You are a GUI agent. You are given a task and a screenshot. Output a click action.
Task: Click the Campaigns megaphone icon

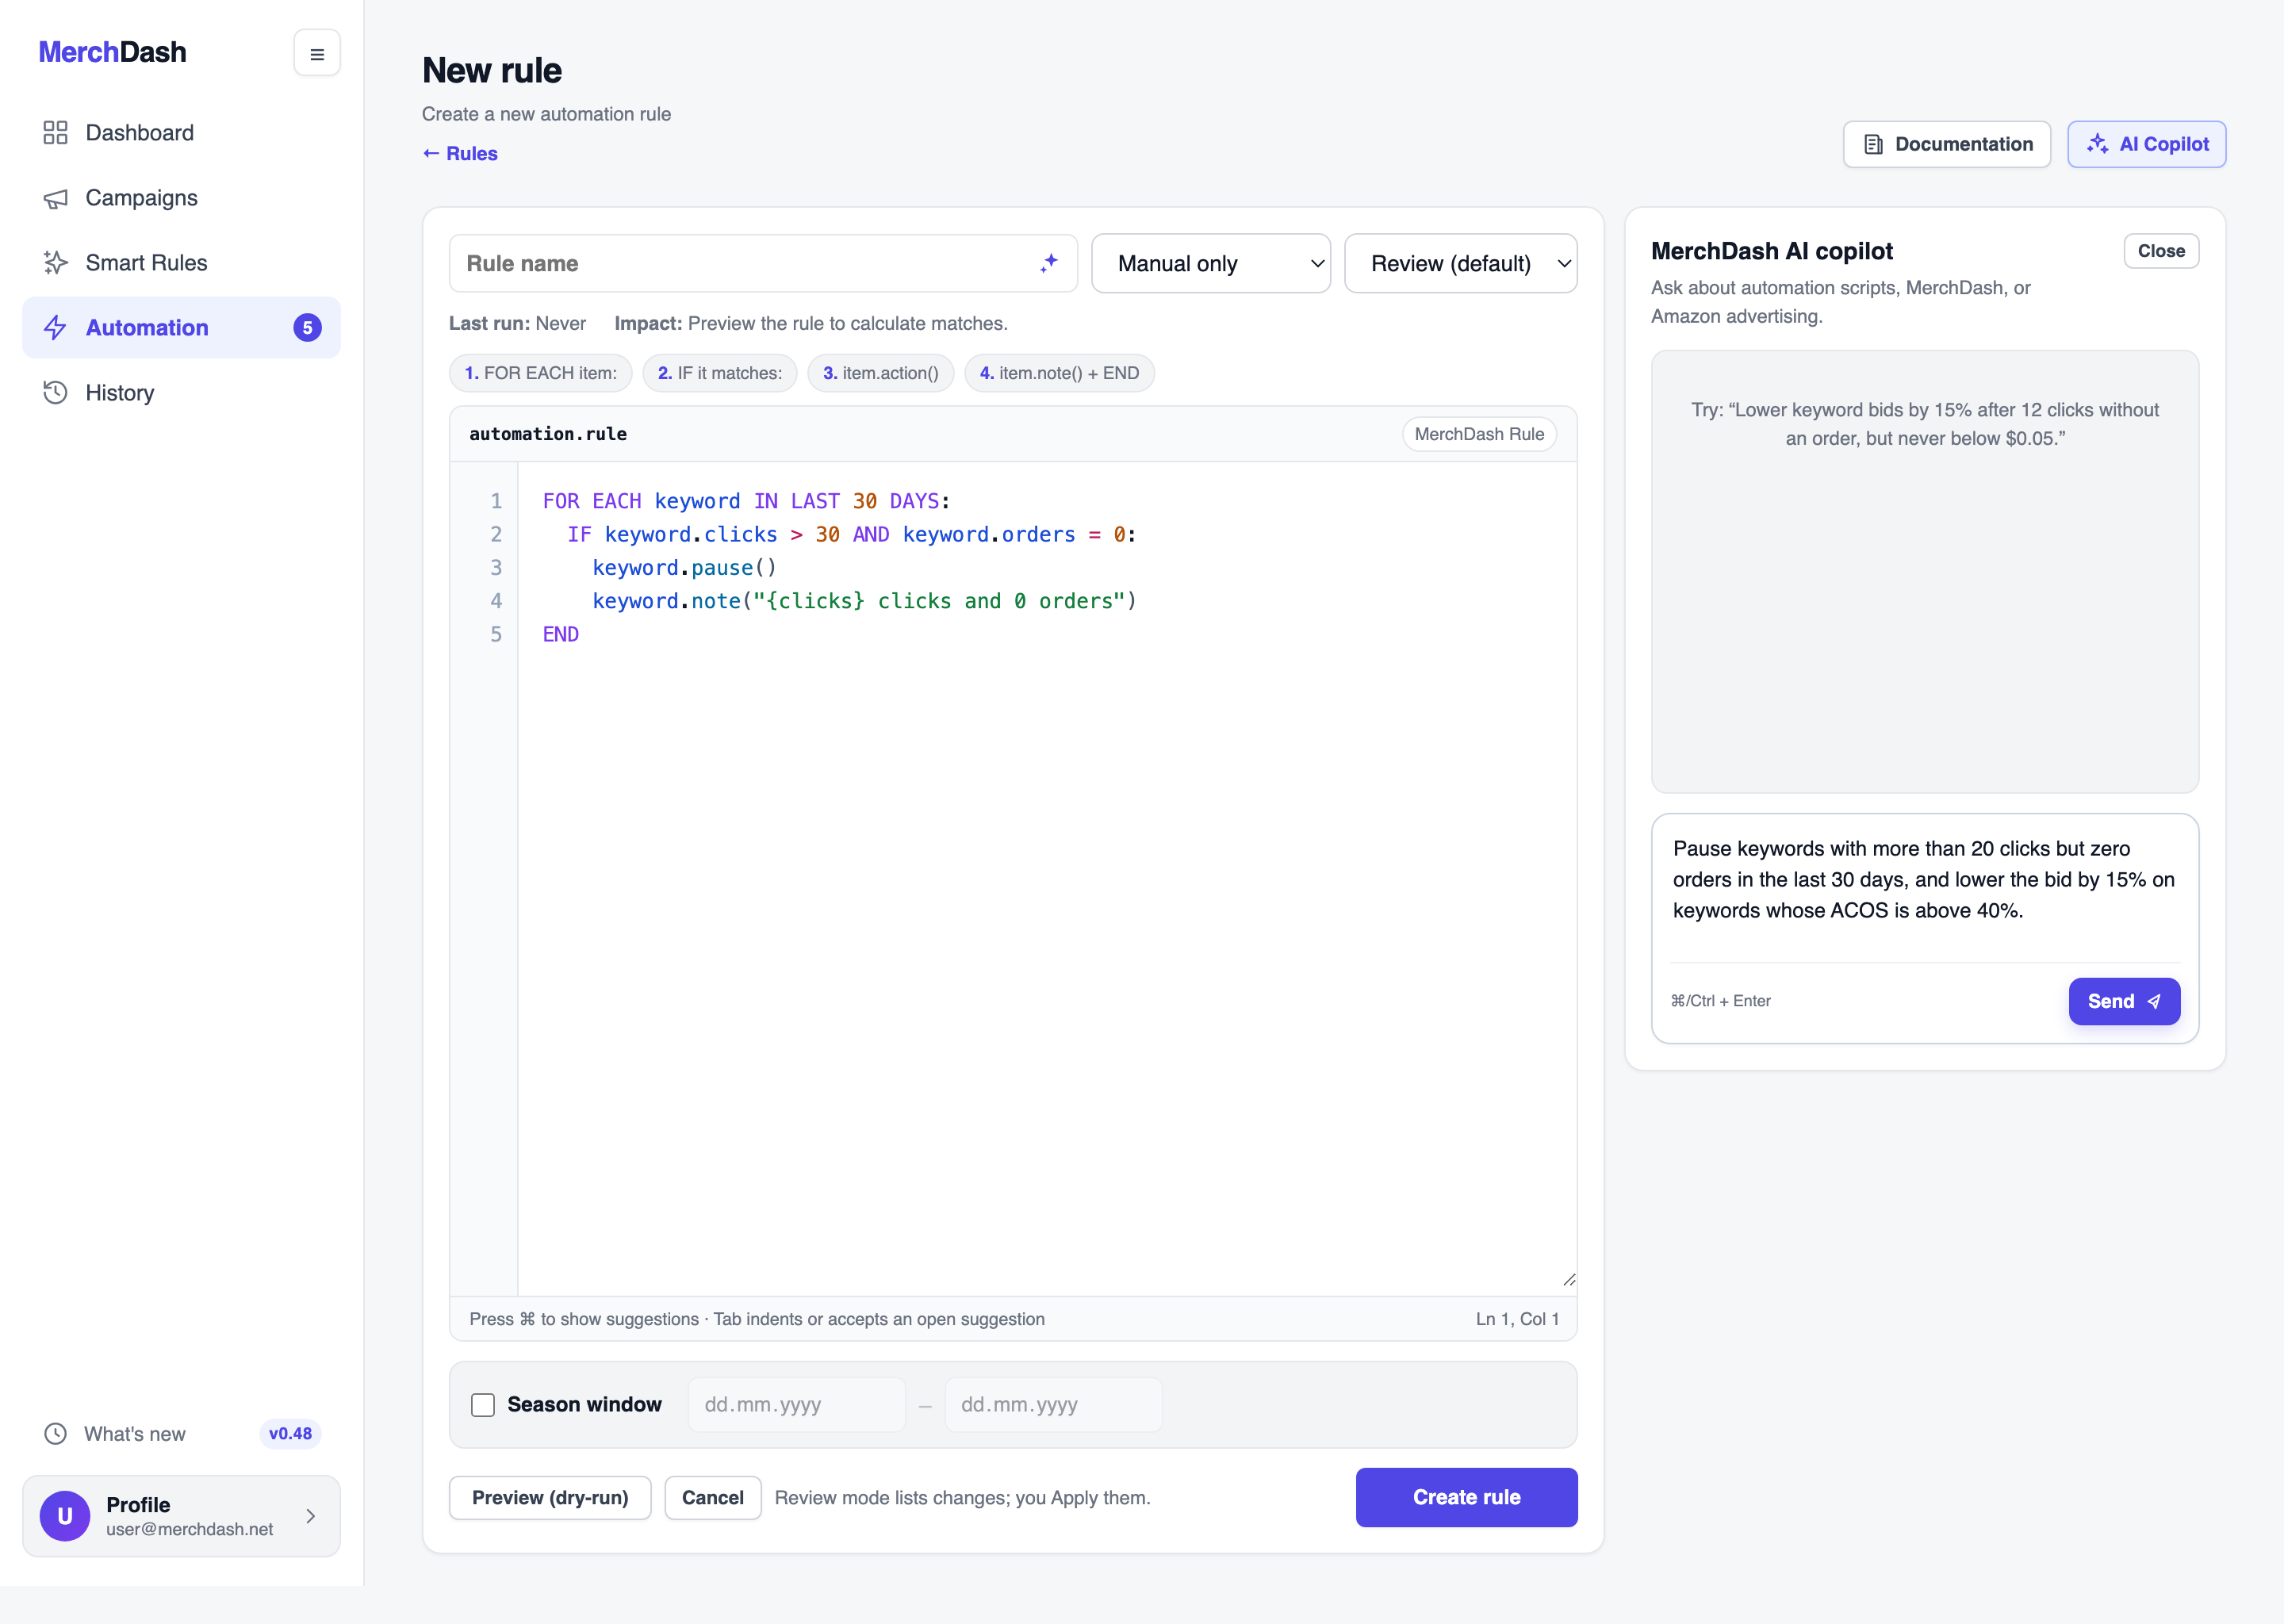[x=55, y=198]
